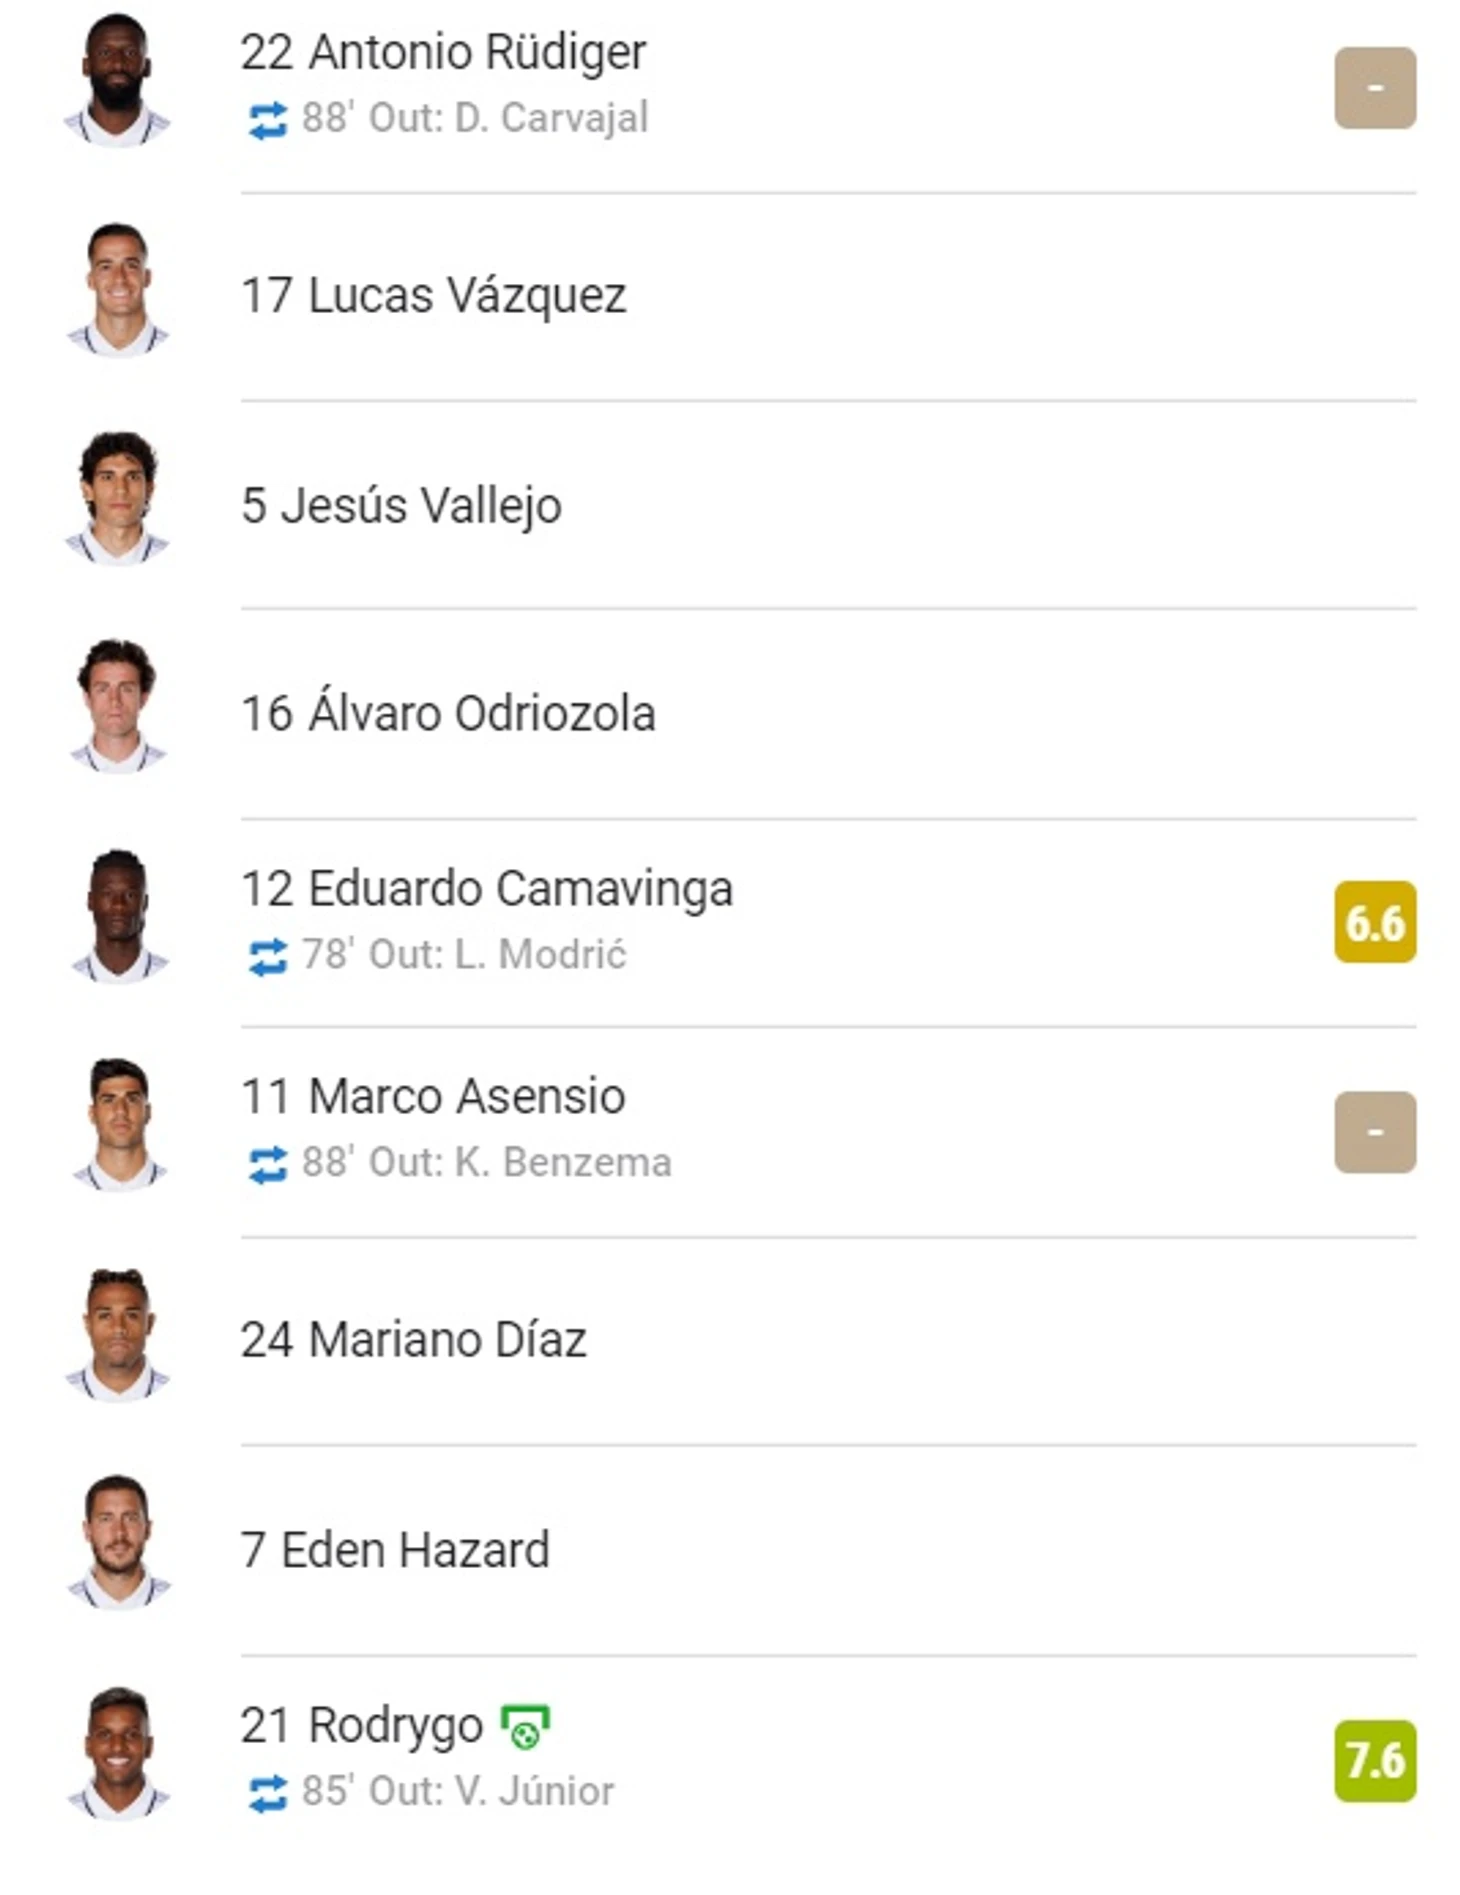This screenshot has height=1895, width=1460.
Task: Open Lucas Vázquez's player photo
Action: tap(117, 291)
